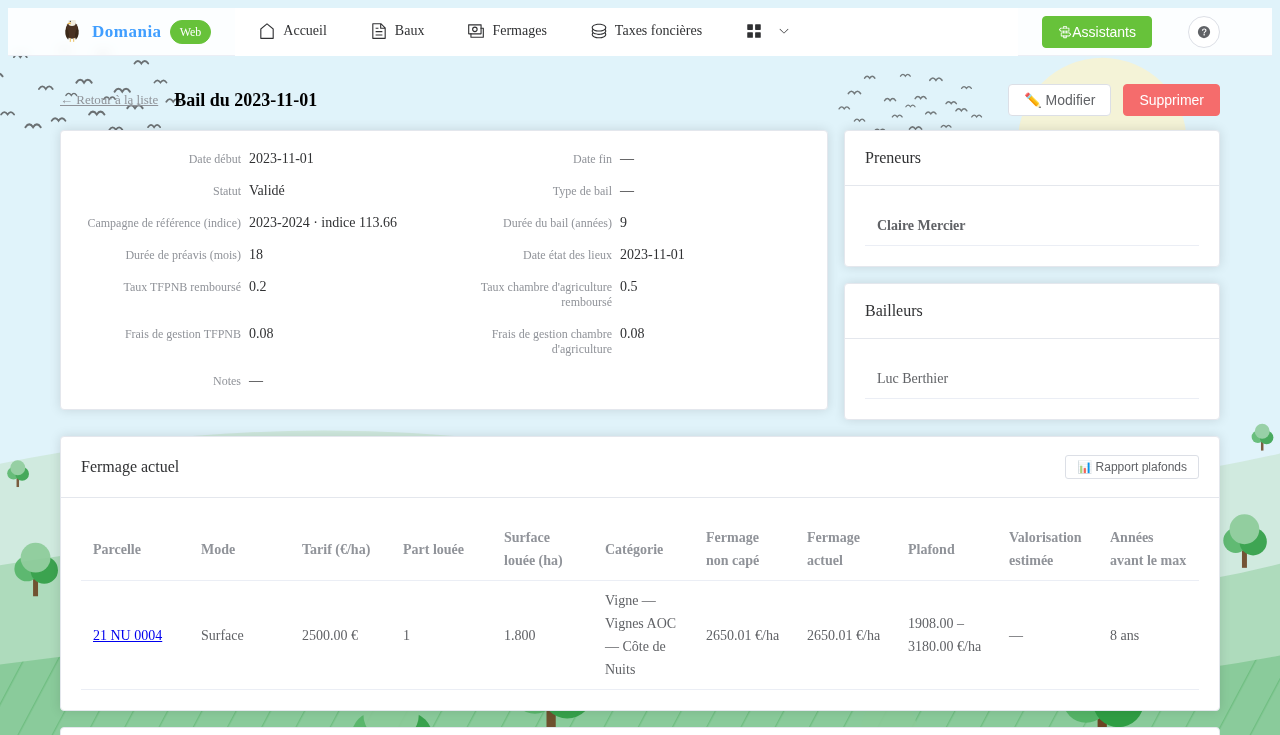Click the Domania owl logo
The width and height of the screenshot is (1280, 735).
click(71, 31)
